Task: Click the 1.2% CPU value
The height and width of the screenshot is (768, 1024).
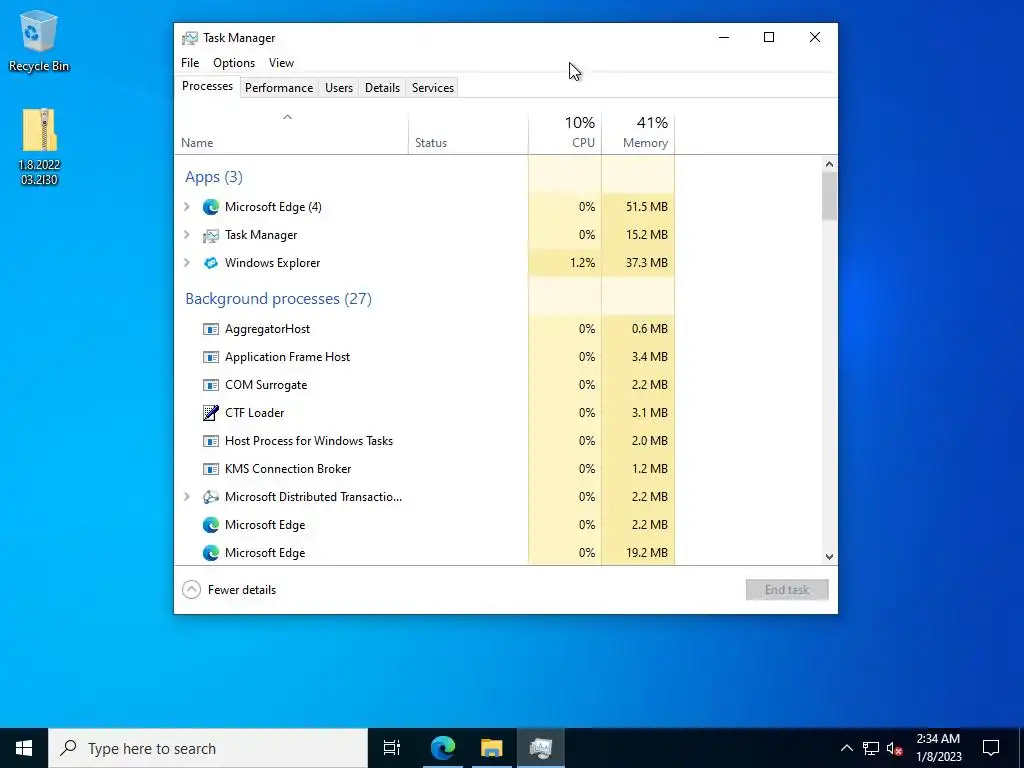Action: (582, 263)
